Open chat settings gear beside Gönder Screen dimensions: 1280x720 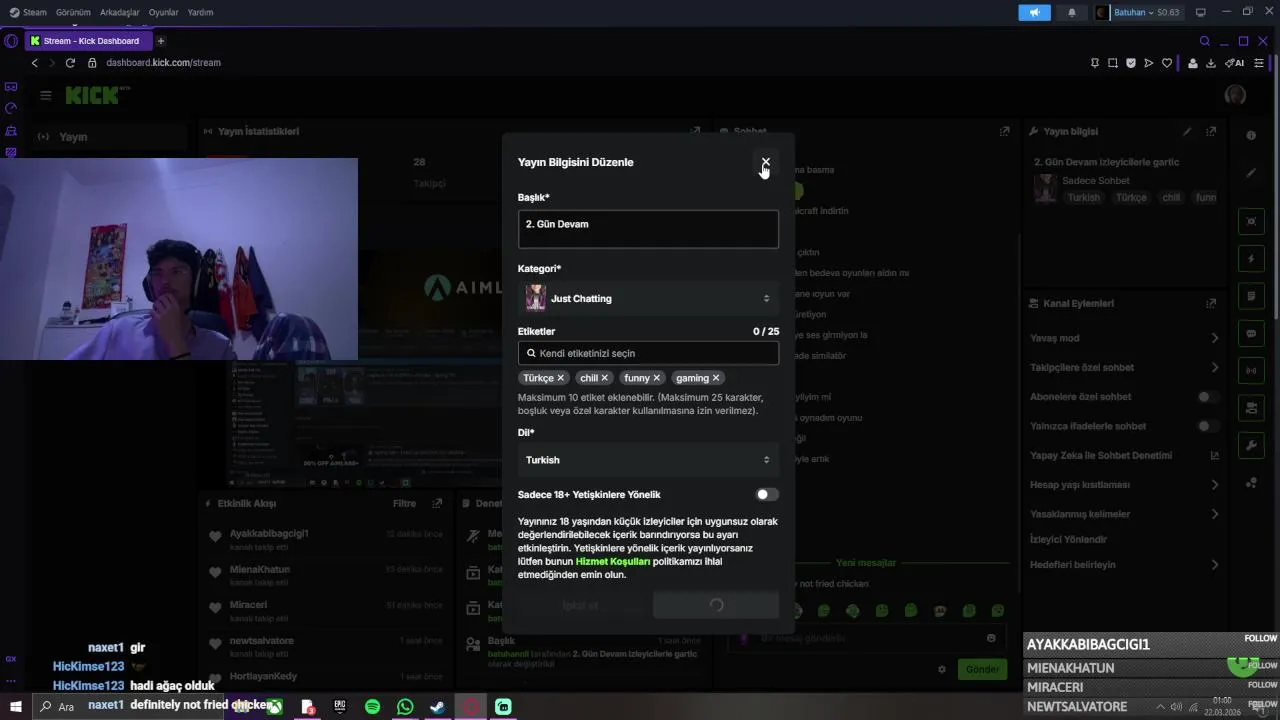click(x=941, y=669)
